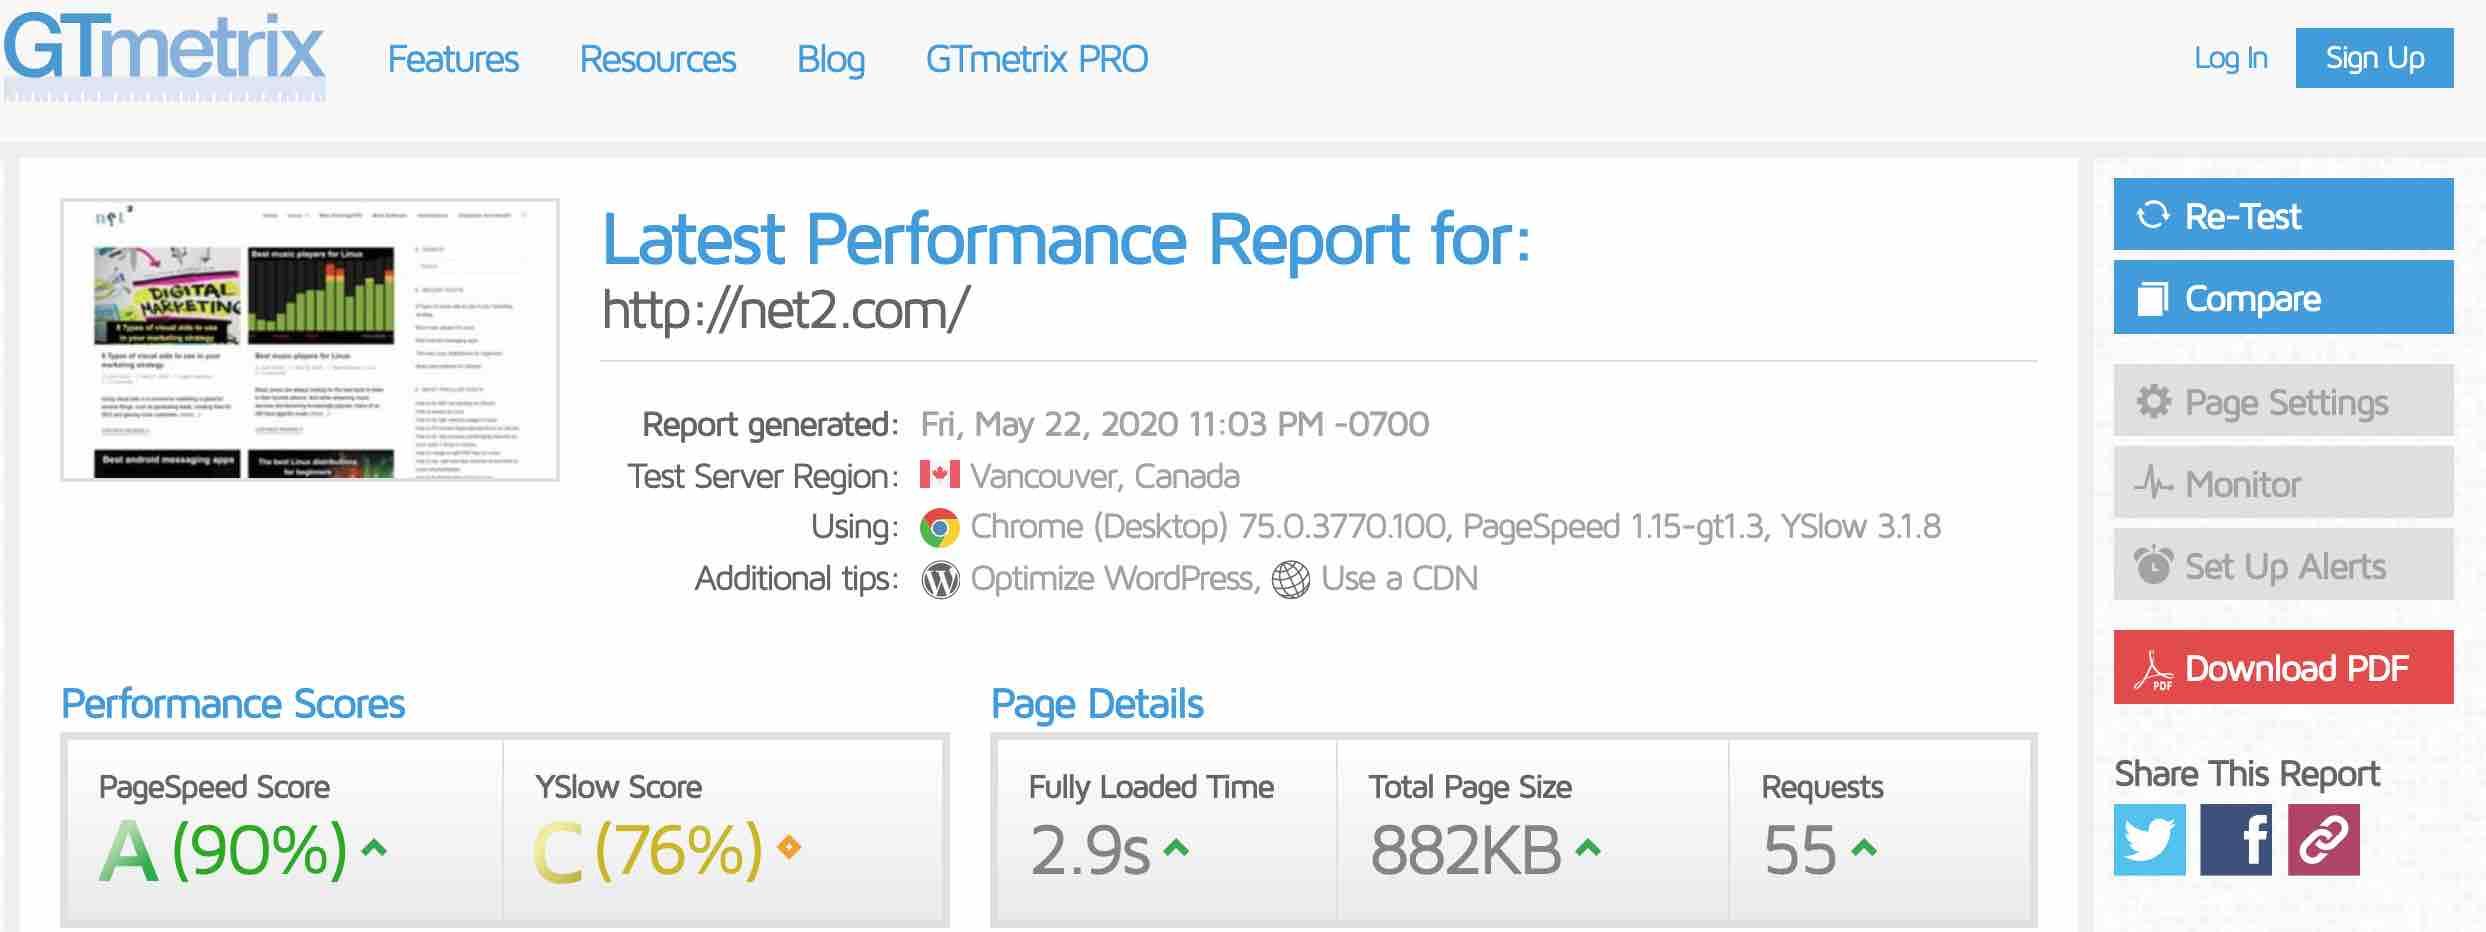Screen dimensions: 2486x932
Task: Click the CDN globe icon
Action: click(1290, 579)
